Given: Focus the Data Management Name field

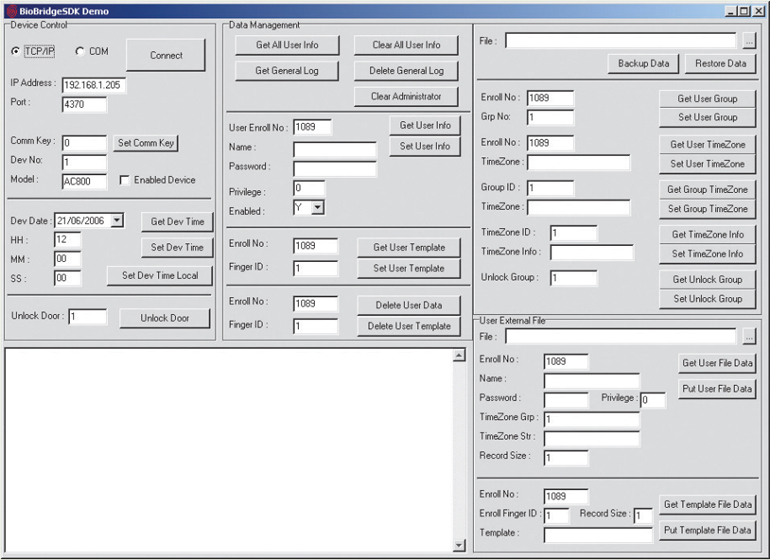Looking at the screenshot, I should [335, 149].
